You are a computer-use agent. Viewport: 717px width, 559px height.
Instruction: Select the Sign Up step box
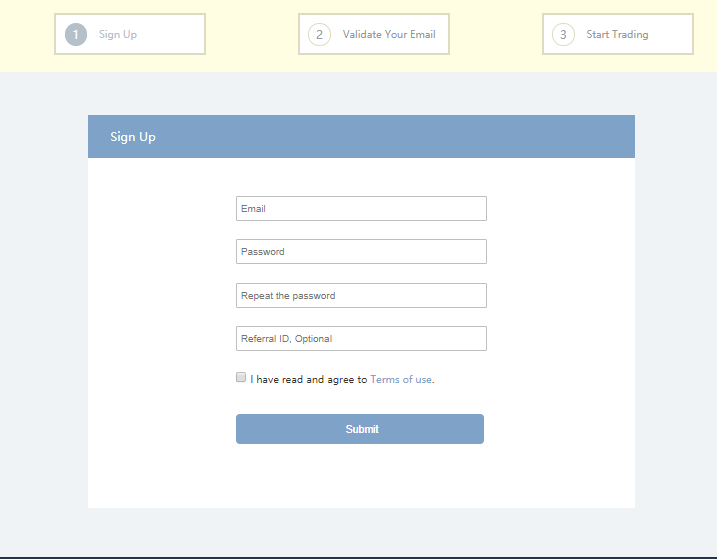(130, 34)
